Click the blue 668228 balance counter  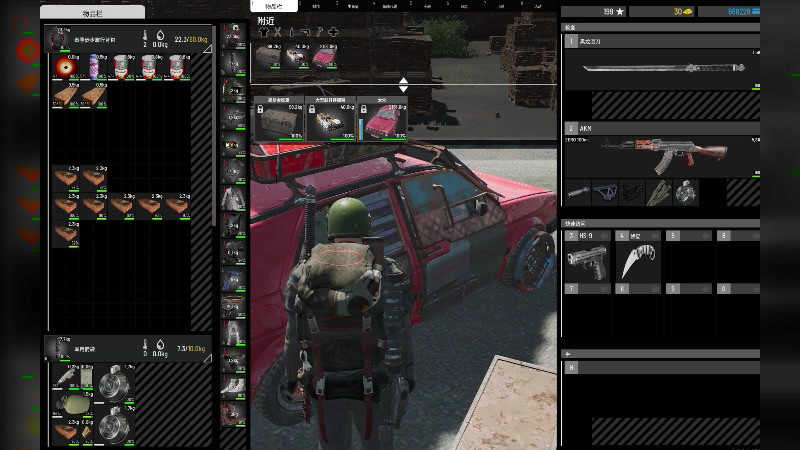coord(729,11)
